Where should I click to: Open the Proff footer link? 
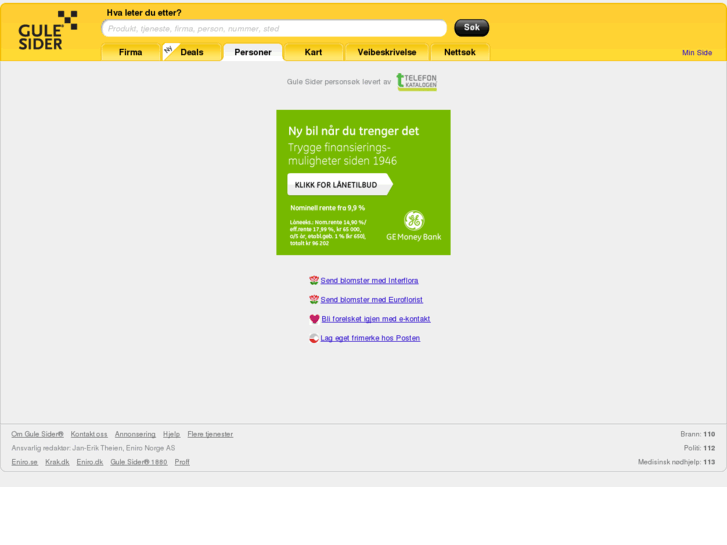tap(182, 462)
